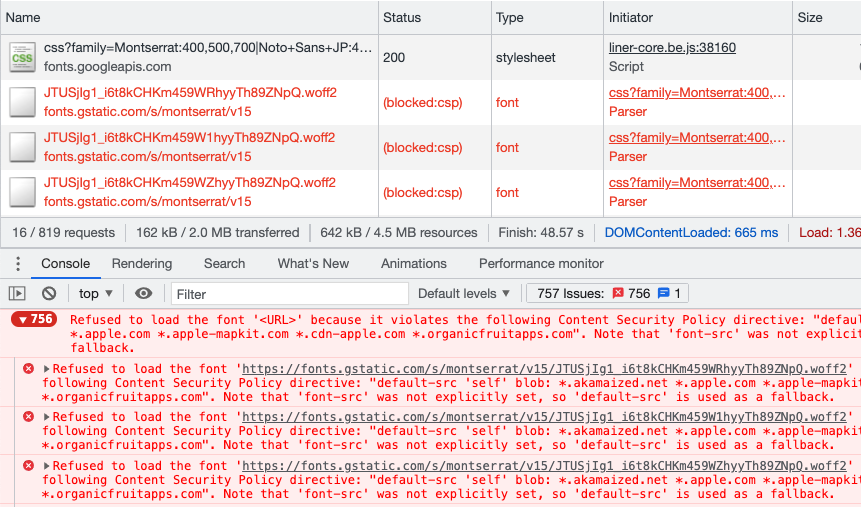Expand the W1hyyTh89ZNpQ font error message
Viewport: 861px width, 507px height.
pyautogui.click(x=47, y=417)
